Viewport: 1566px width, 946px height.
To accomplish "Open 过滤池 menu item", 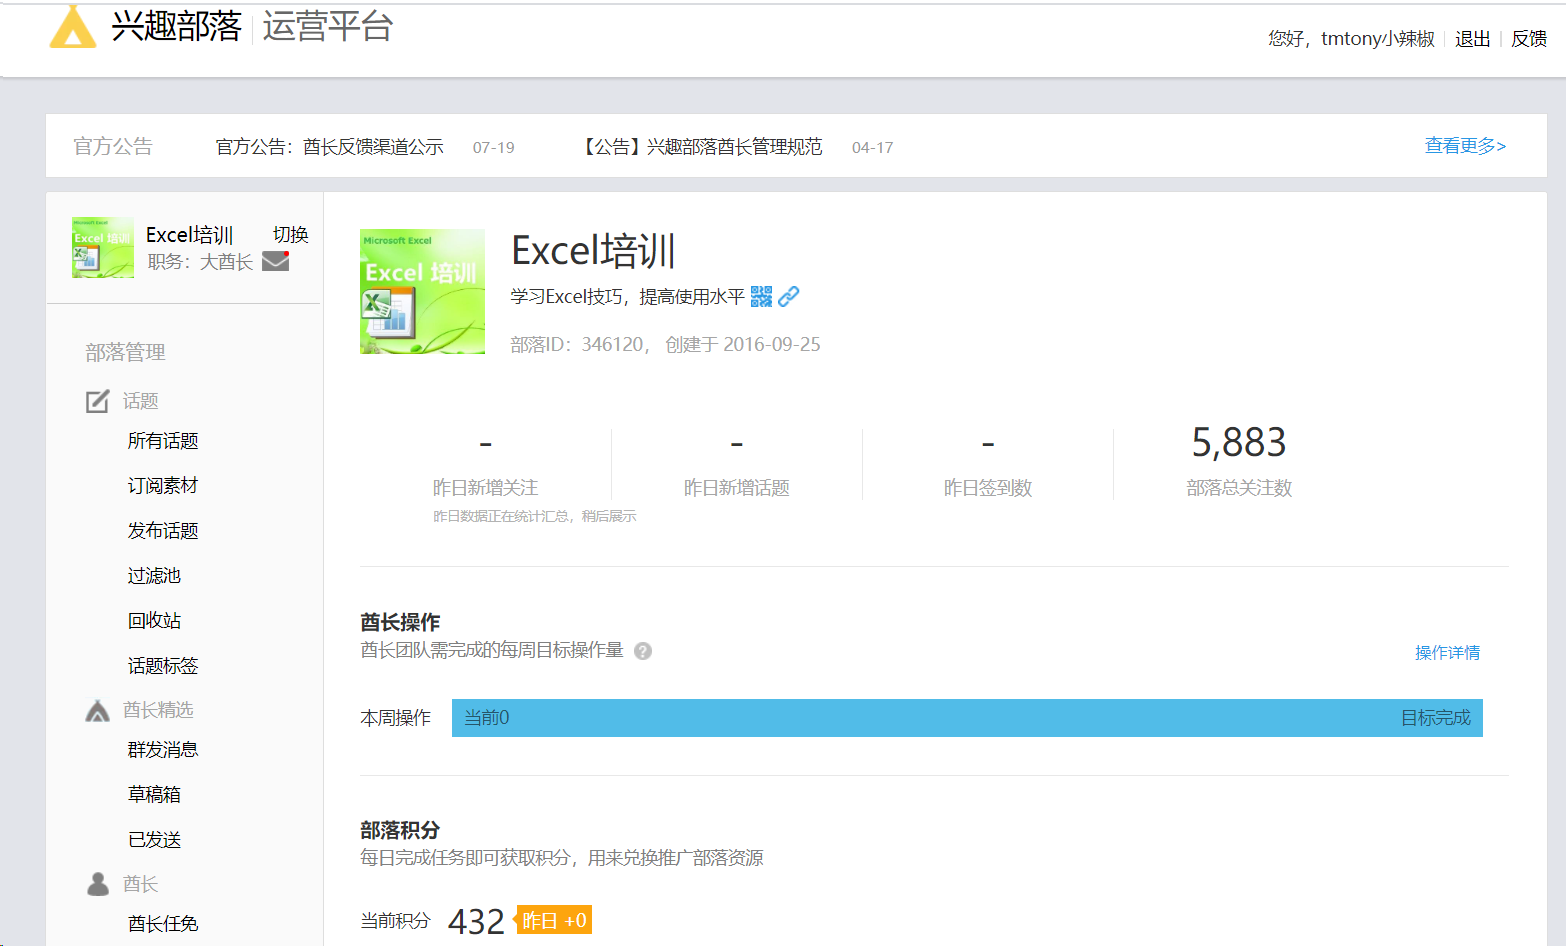I will point(154,576).
